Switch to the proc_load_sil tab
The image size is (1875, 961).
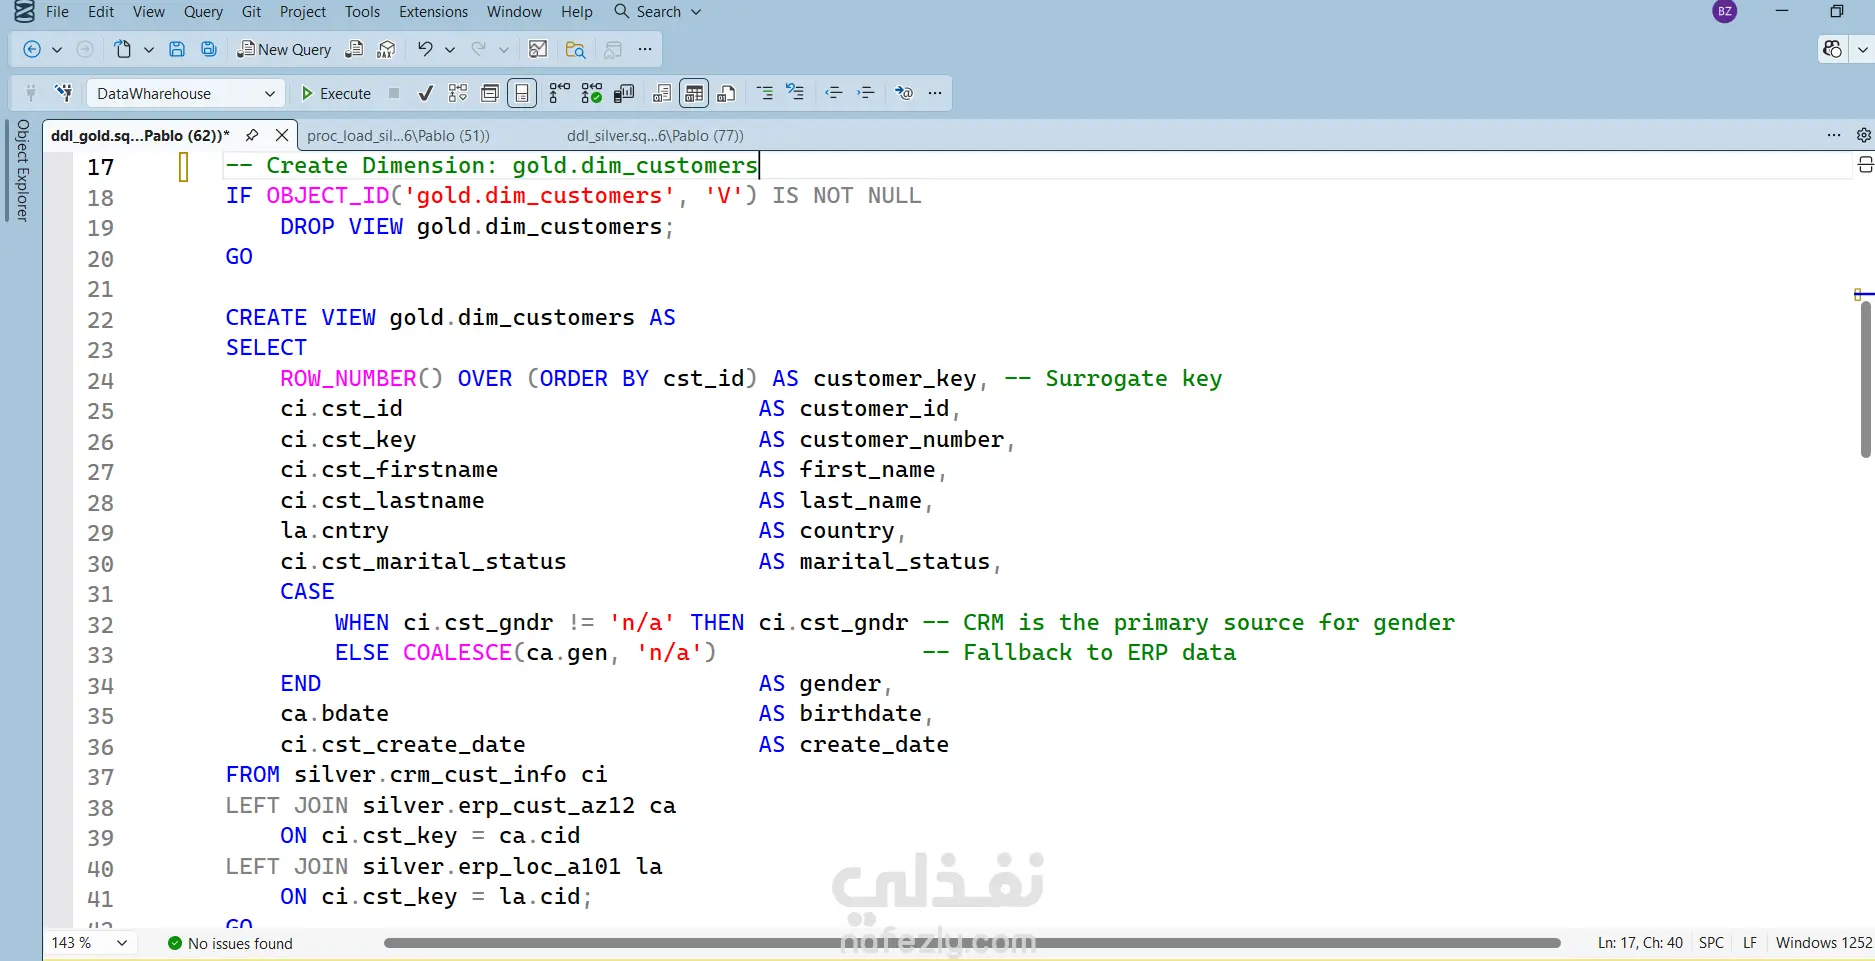398,135
